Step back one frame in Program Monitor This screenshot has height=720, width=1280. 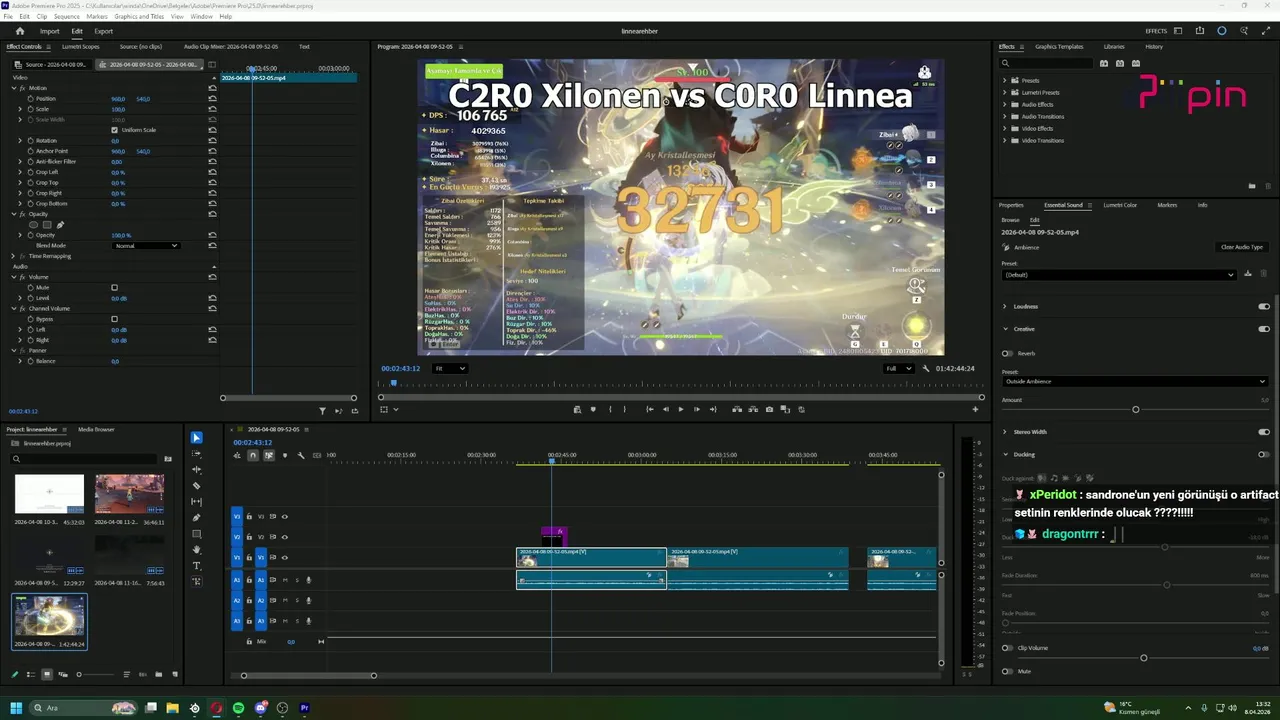click(x=665, y=409)
